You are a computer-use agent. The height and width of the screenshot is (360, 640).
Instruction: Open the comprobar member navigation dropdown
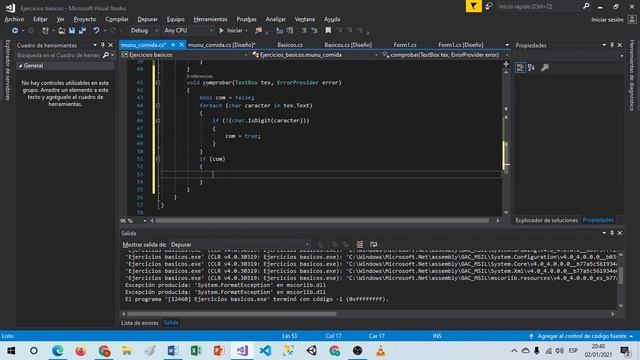(x=445, y=55)
